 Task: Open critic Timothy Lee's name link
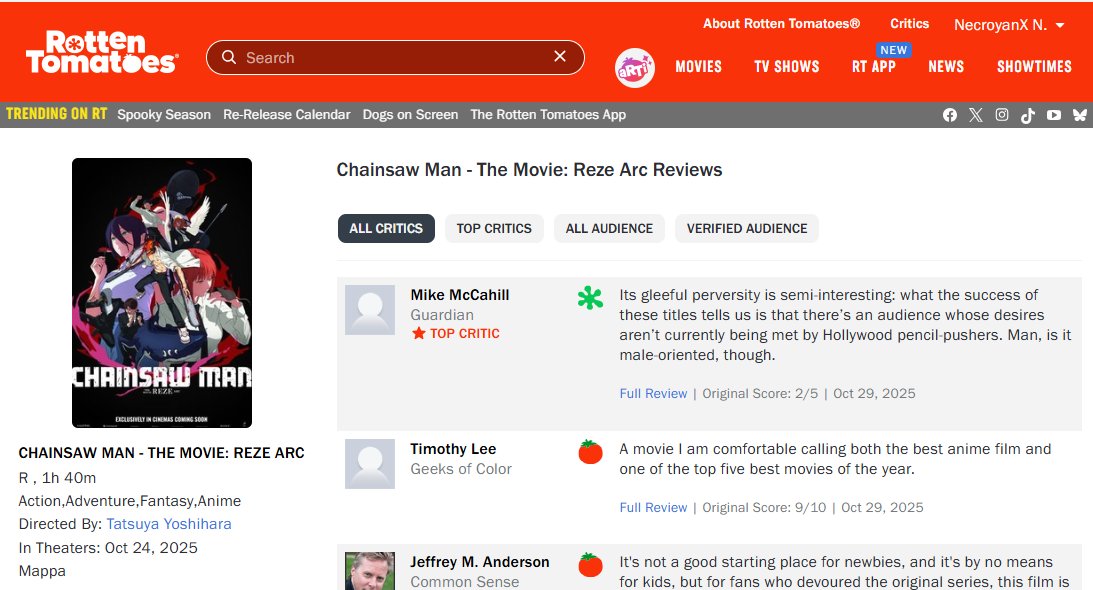click(453, 449)
